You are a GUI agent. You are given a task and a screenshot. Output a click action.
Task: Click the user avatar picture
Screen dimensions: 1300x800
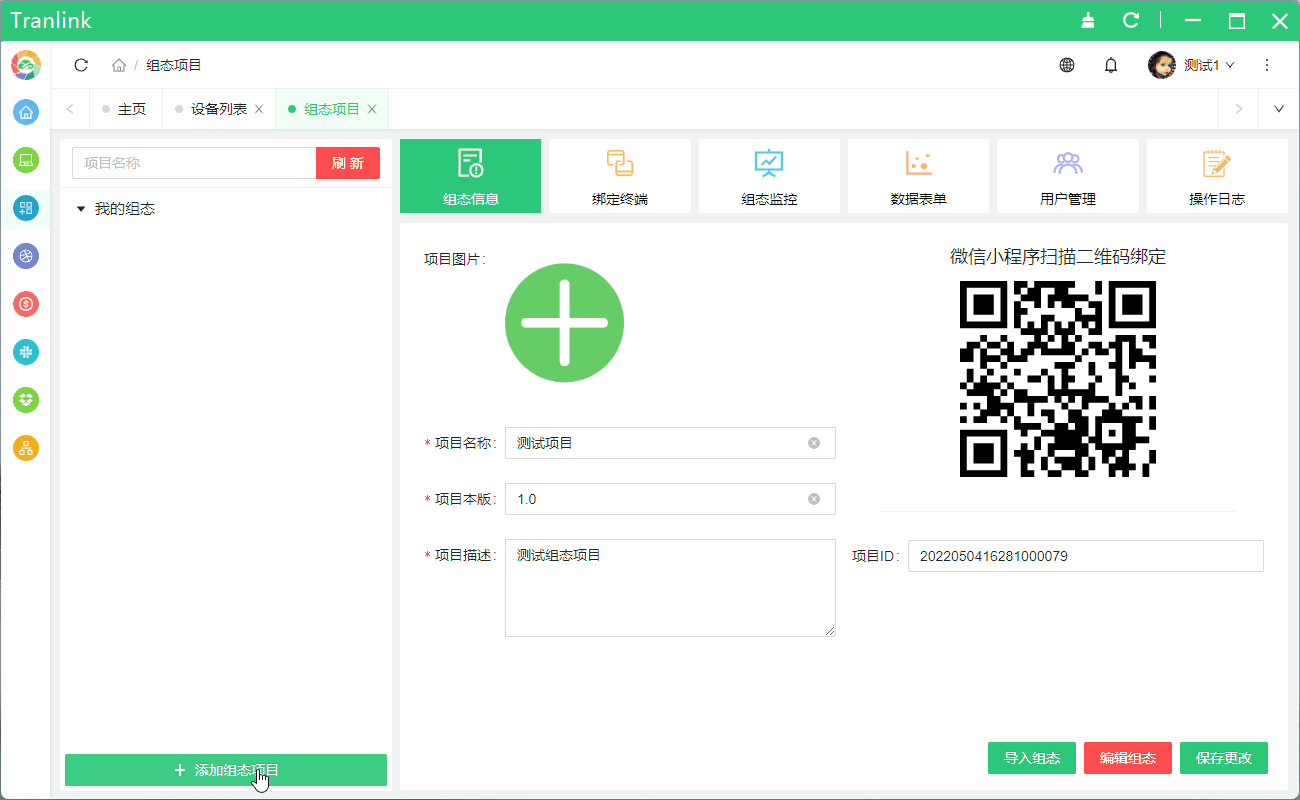1162,65
